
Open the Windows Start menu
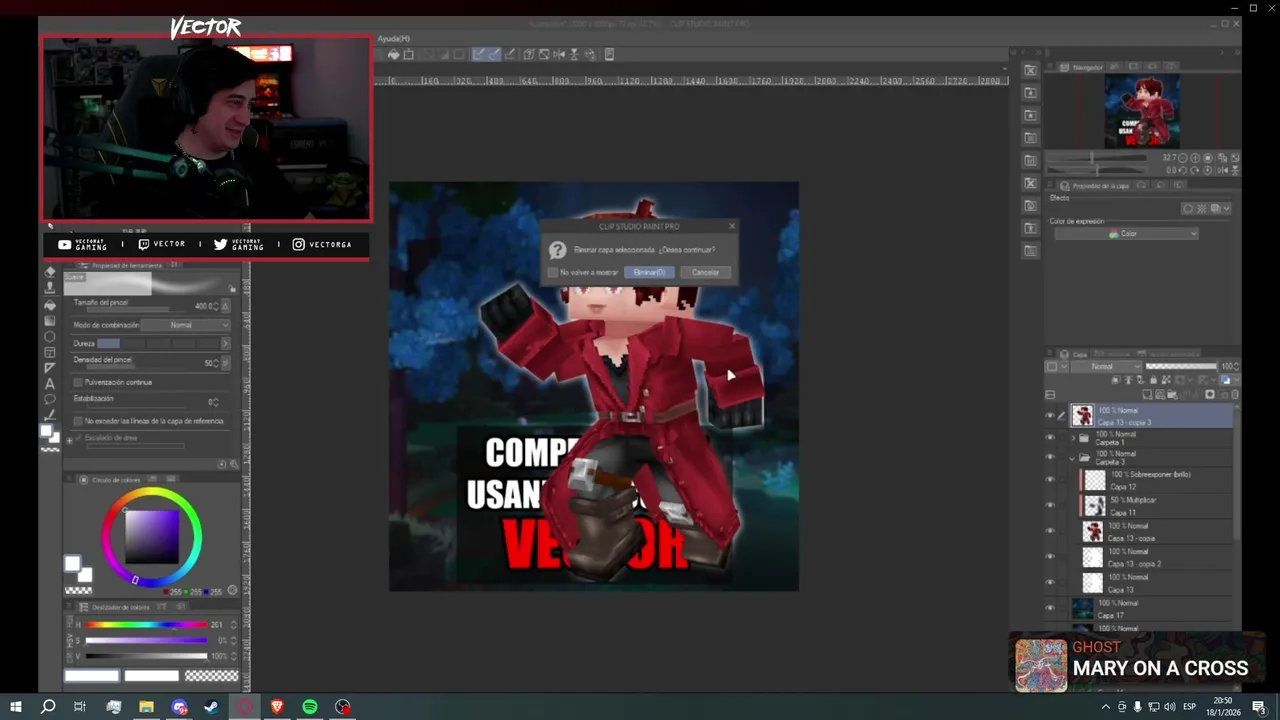point(15,707)
